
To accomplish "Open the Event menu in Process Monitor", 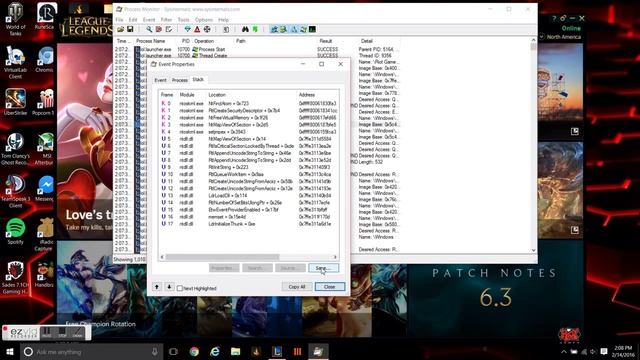I will click(149, 20).
